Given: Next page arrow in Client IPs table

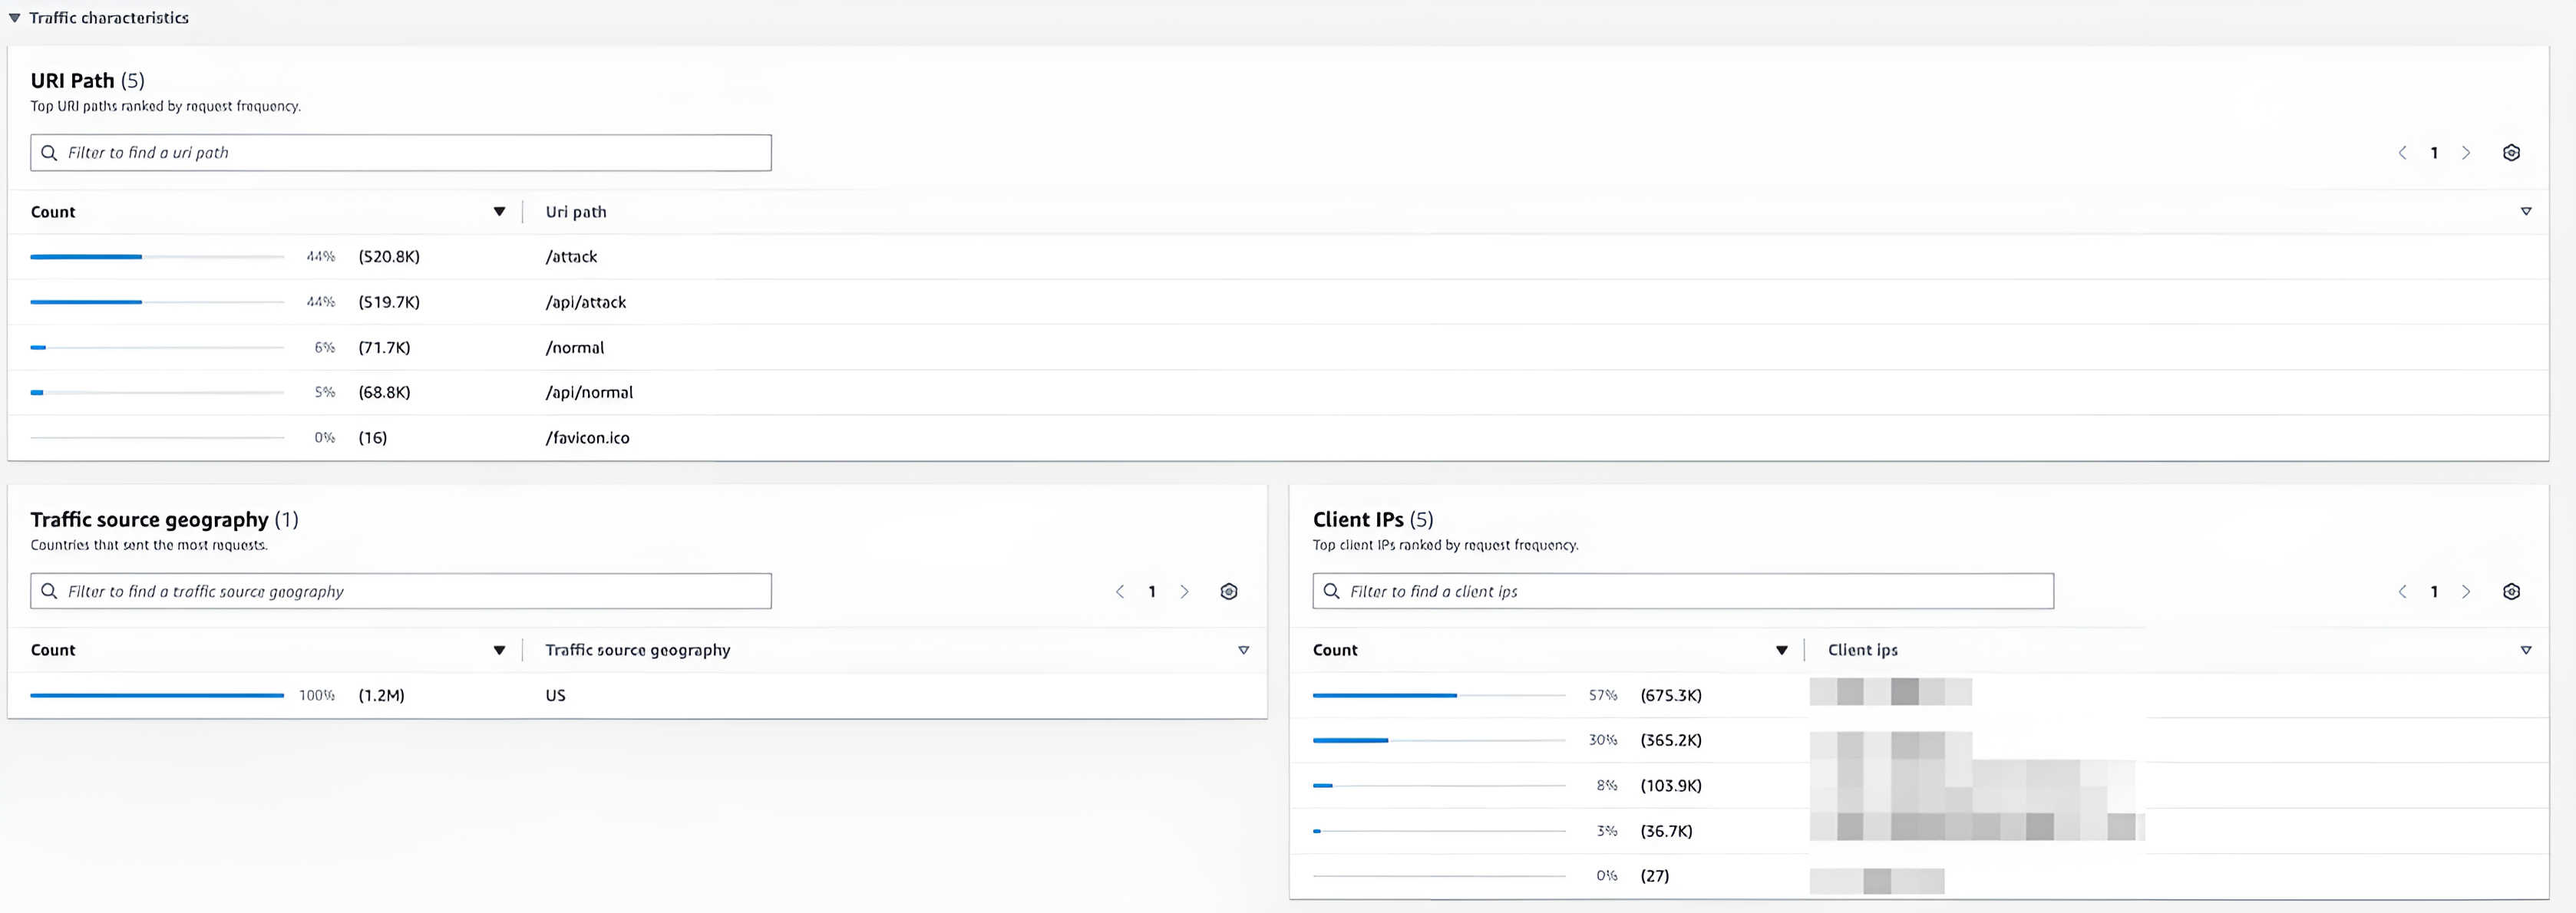Looking at the screenshot, I should (2465, 592).
